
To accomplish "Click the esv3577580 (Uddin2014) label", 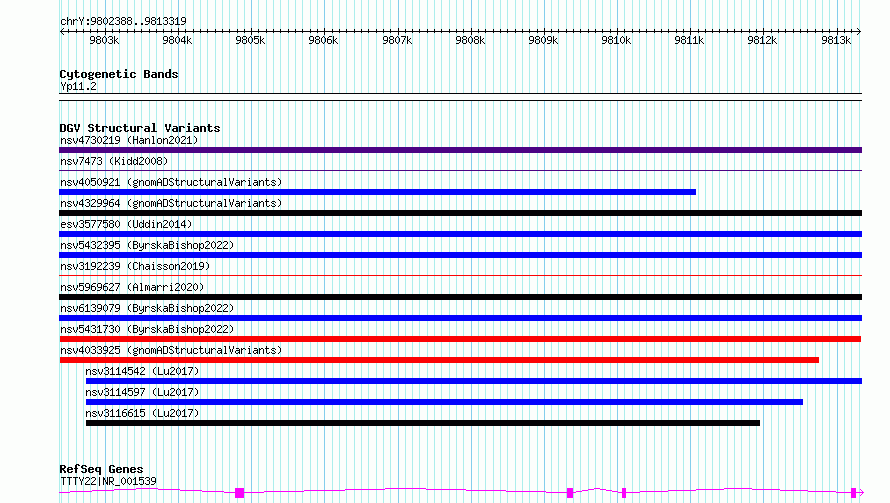I will (x=126, y=224).
